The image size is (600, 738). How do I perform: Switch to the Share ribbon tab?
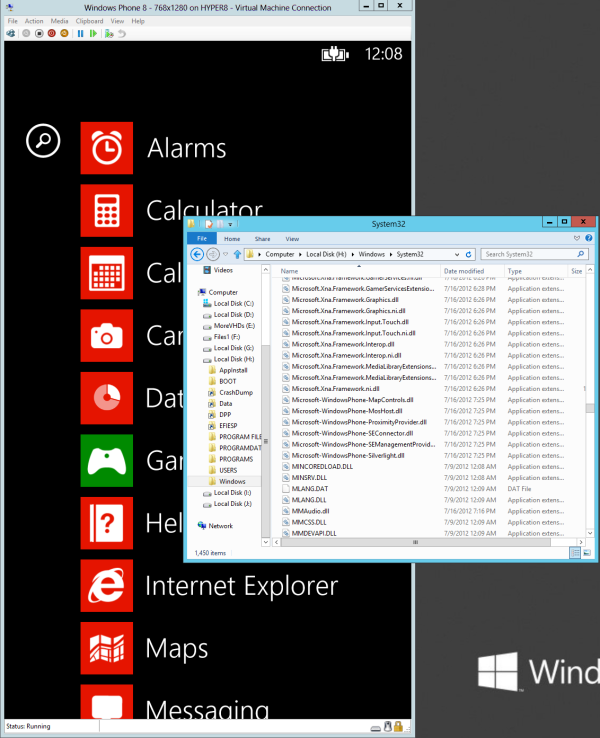(x=263, y=239)
